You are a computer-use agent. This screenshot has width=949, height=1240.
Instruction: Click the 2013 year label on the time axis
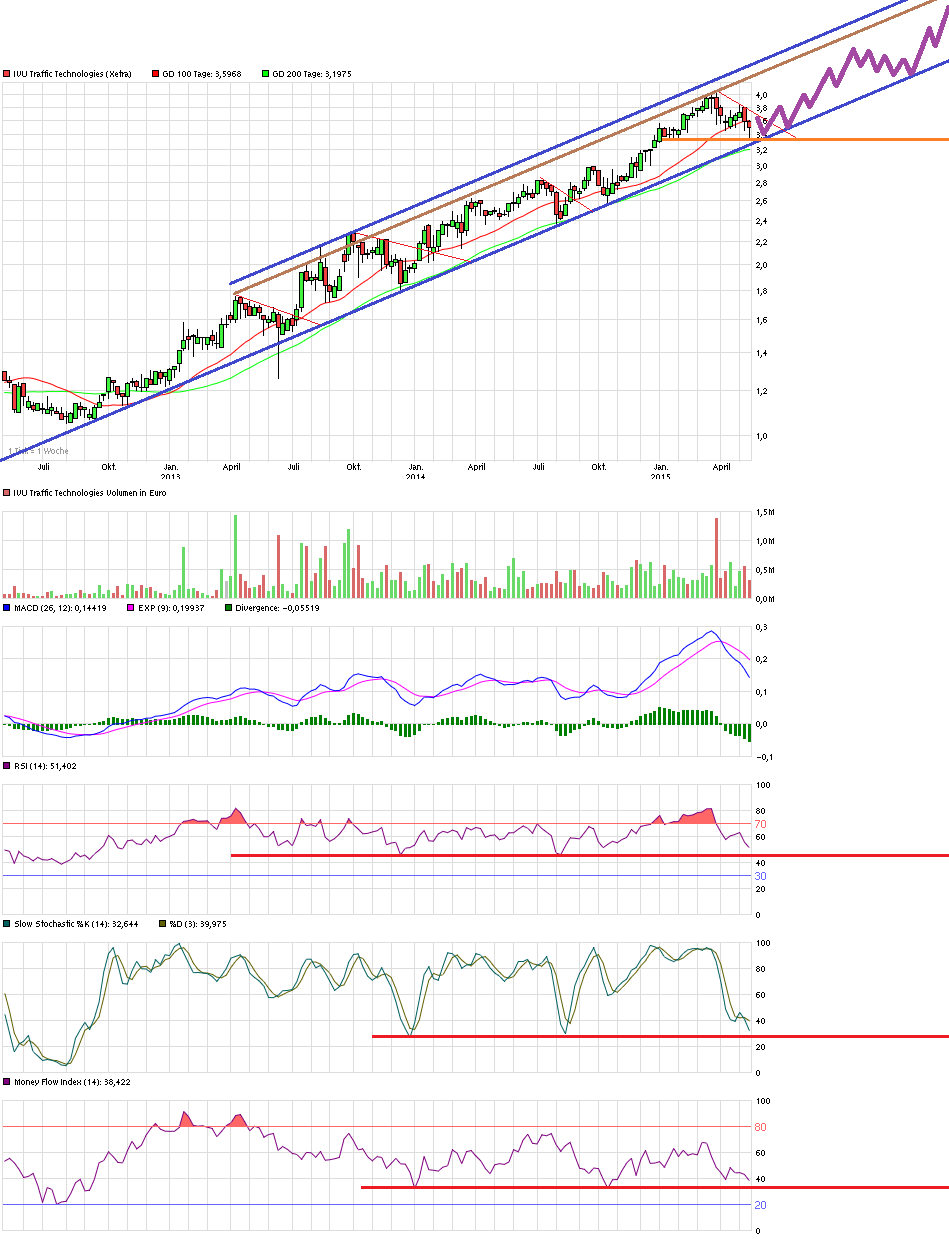tap(170, 476)
